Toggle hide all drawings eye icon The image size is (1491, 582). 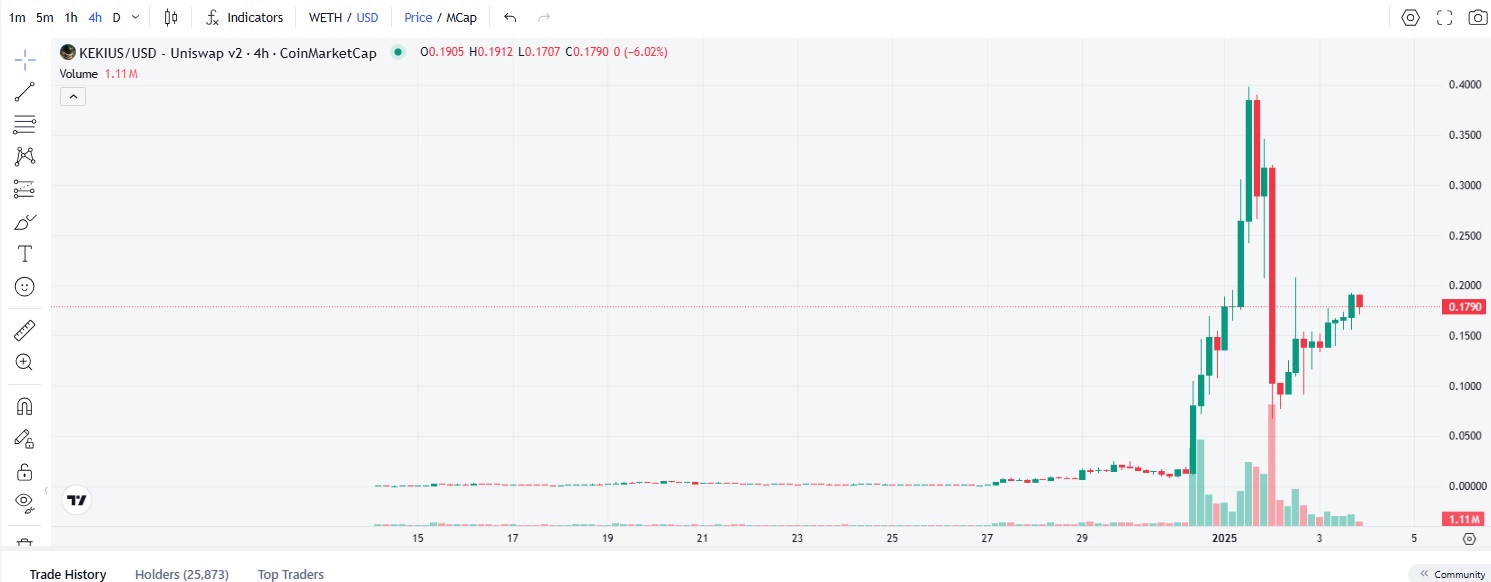25,503
